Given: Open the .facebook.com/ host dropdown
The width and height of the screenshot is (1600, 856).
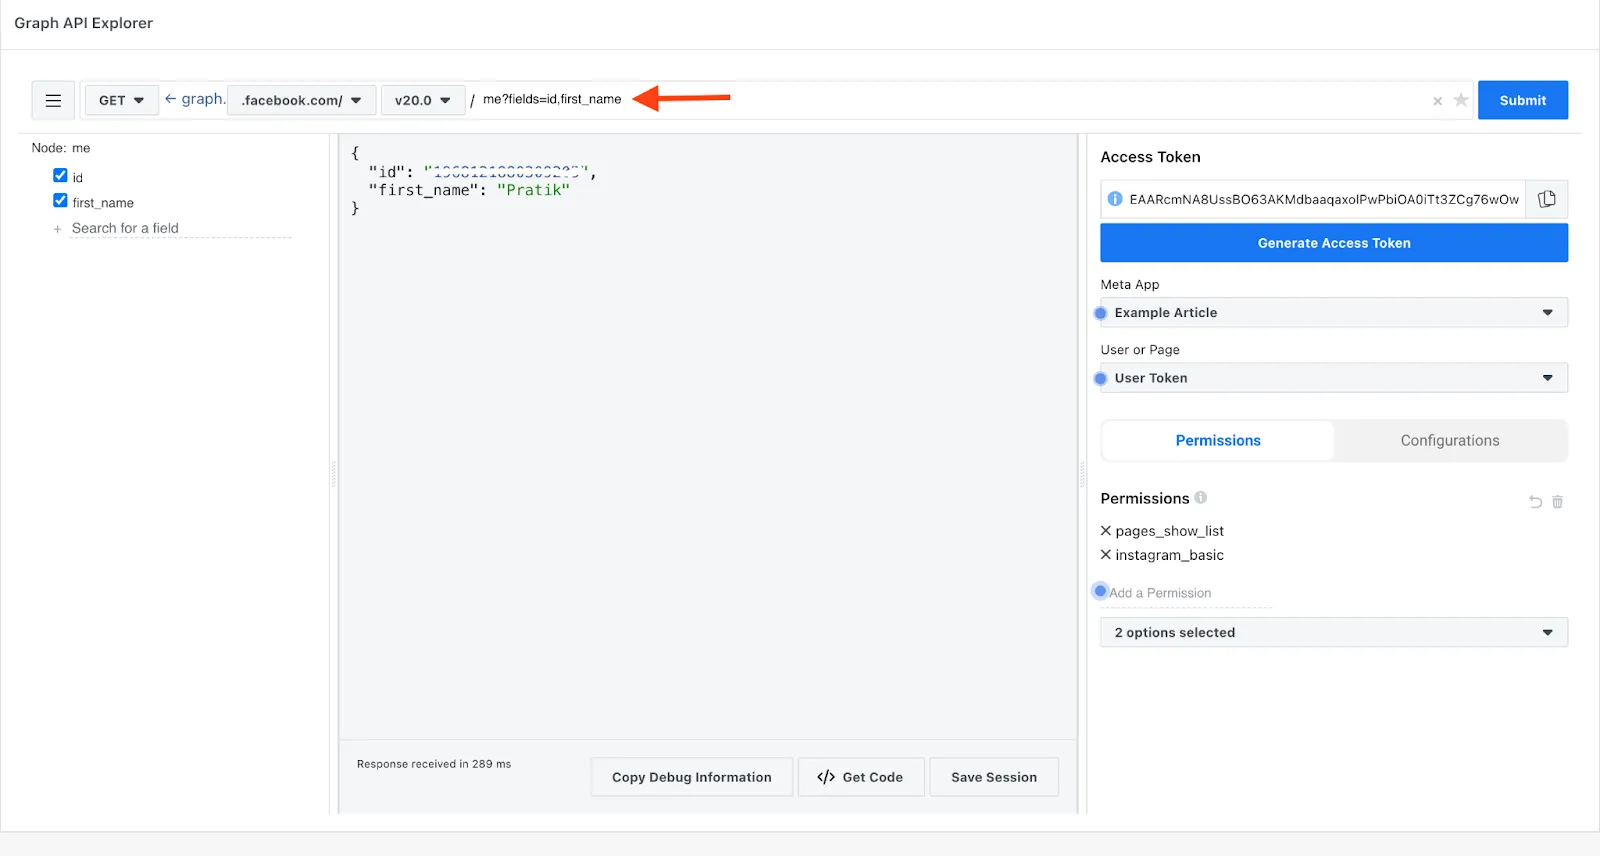Looking at the screenshot, I should [301, 100].
